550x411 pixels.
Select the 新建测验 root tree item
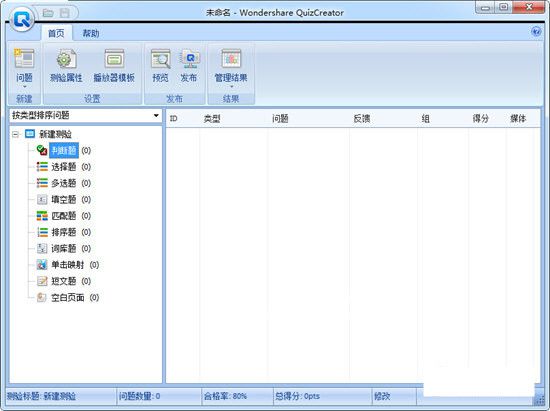[55, 134]
